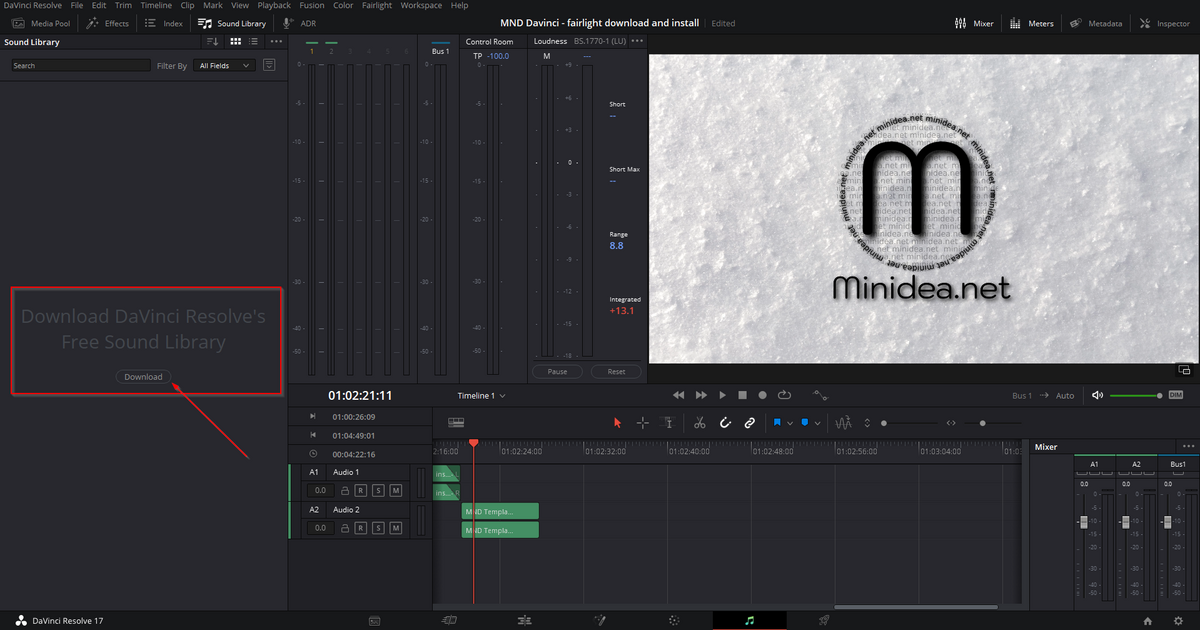Add a blue marker
1200x630 pixels.
pyautogui.click(x=805, y=423)
